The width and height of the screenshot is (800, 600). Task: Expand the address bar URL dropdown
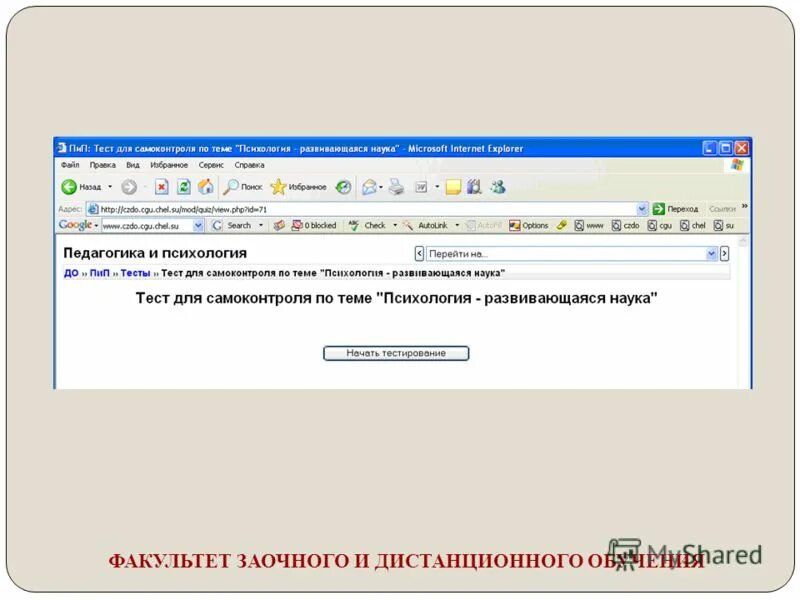coord(640,207)
